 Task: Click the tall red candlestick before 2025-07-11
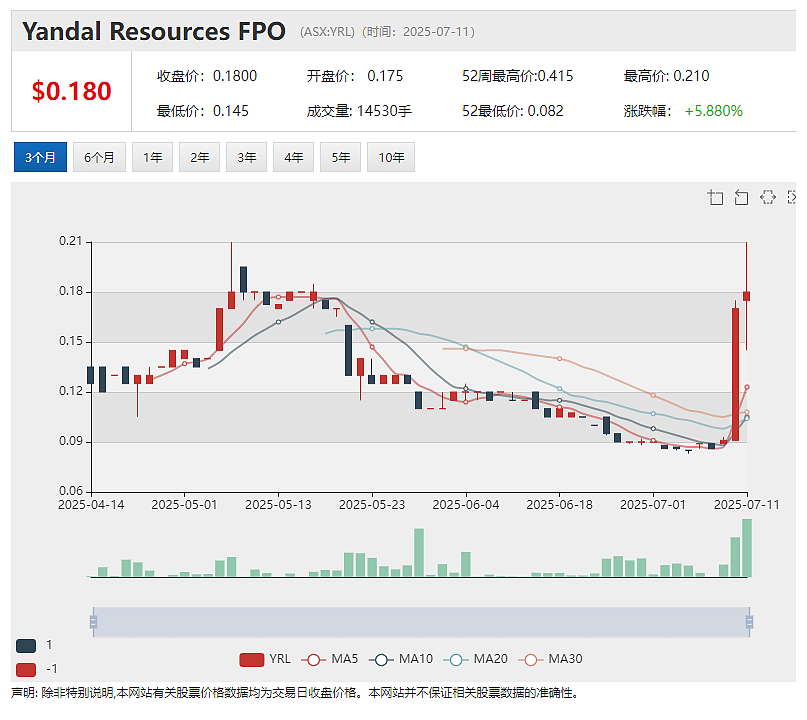[x=735, y=374]
